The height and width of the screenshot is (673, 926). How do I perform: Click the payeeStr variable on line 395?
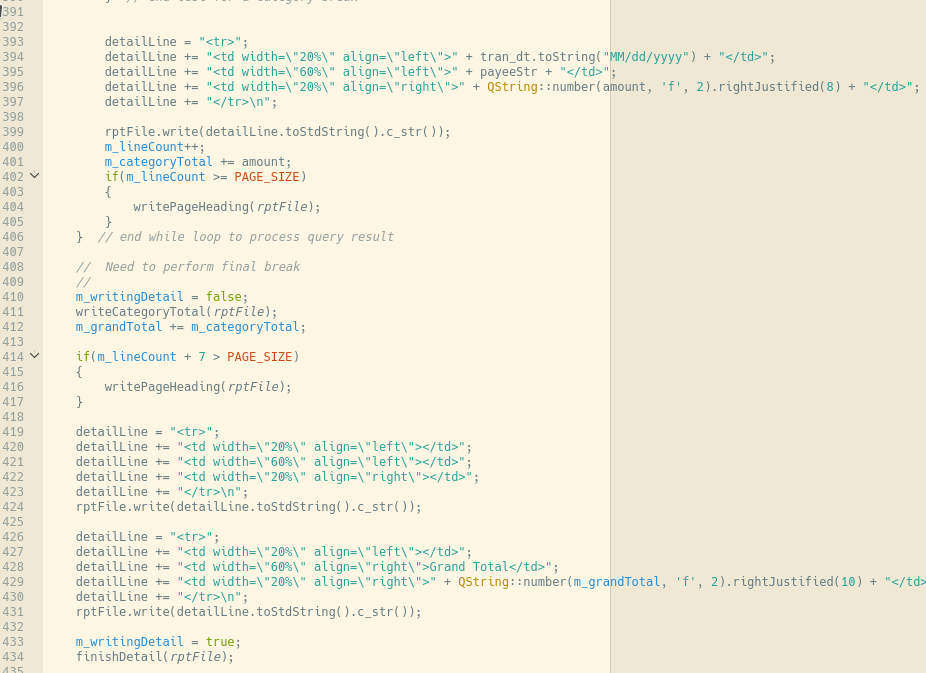508,72
